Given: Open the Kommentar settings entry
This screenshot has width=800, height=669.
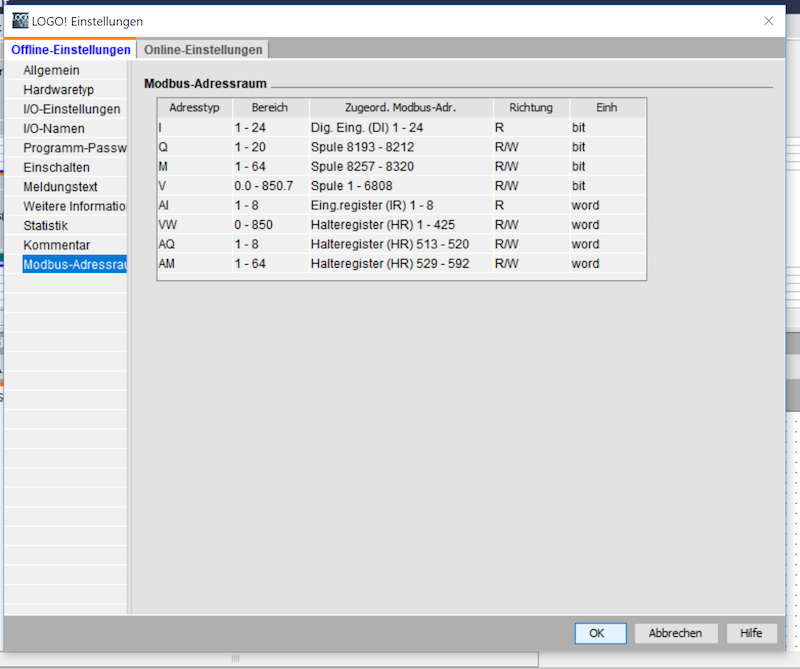Looking at the screenshot, I should pos(56,245).
